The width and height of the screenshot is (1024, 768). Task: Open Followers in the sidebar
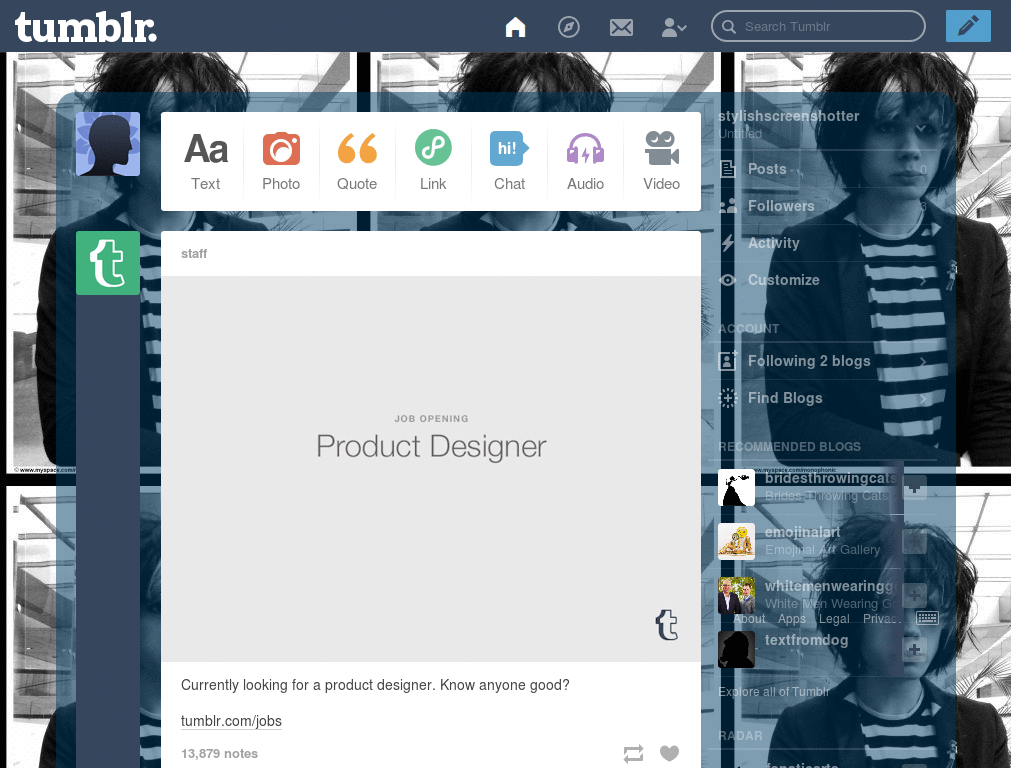coord(823,206)
